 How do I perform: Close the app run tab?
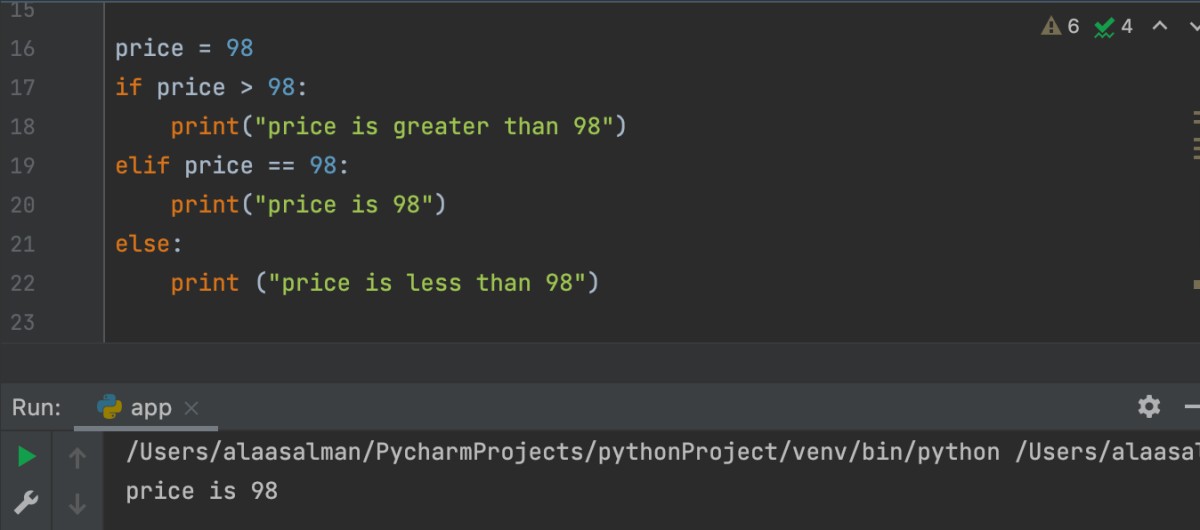(x=192, y=408)
